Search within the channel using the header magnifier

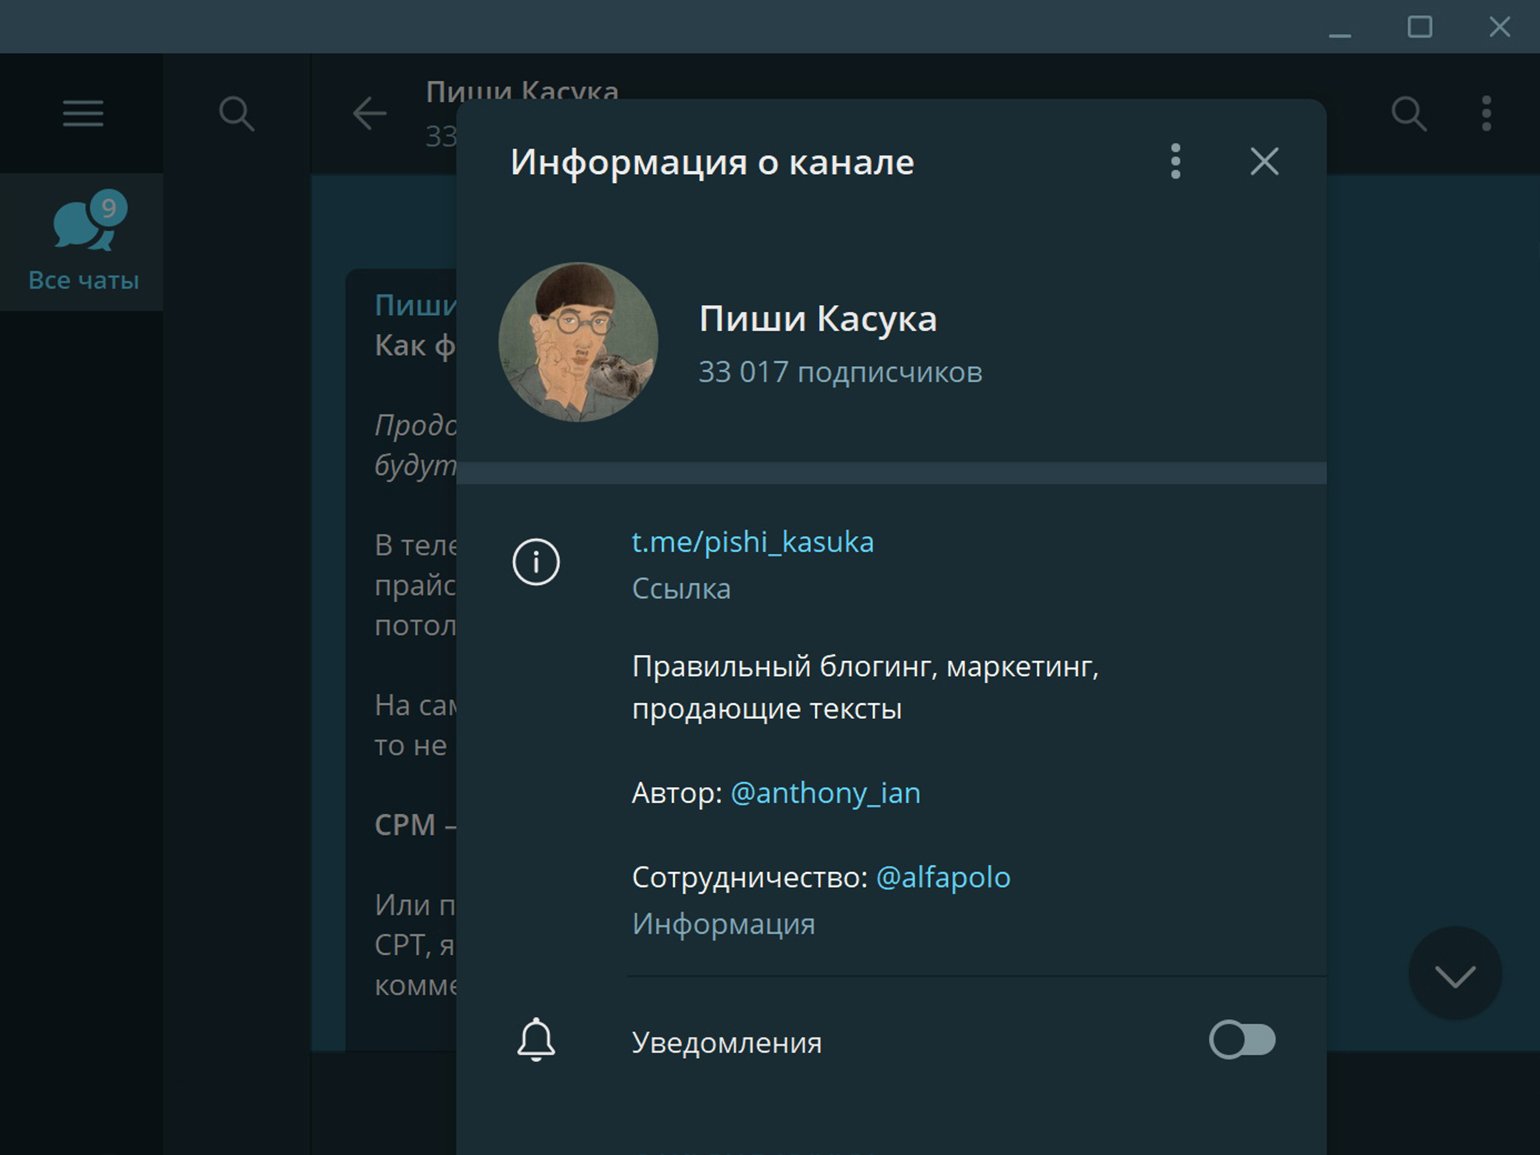coord(1408,113)
